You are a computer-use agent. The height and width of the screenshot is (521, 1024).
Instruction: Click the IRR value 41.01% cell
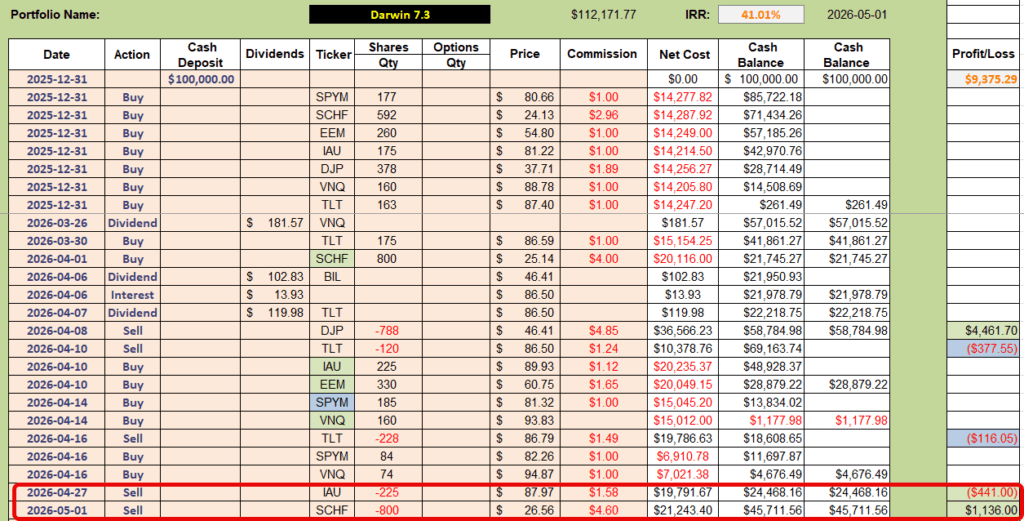pyautogui.click(x=761, y=14)
